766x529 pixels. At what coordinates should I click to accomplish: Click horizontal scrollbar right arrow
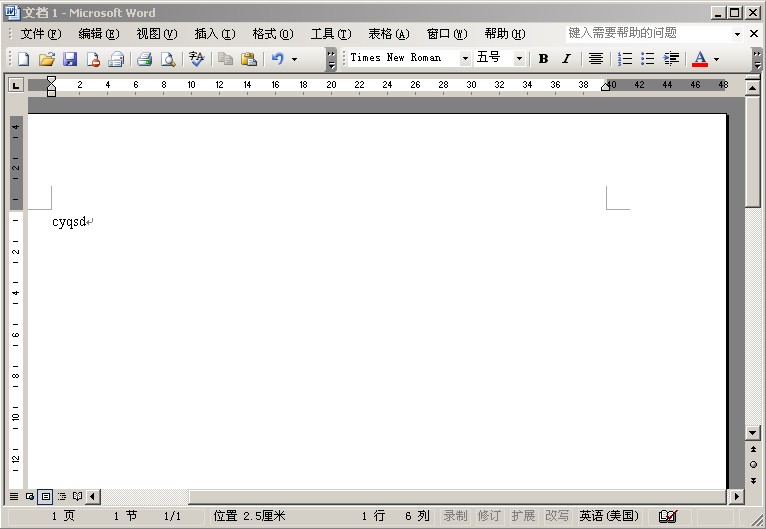pyautogui.click(x=736, y=497)
